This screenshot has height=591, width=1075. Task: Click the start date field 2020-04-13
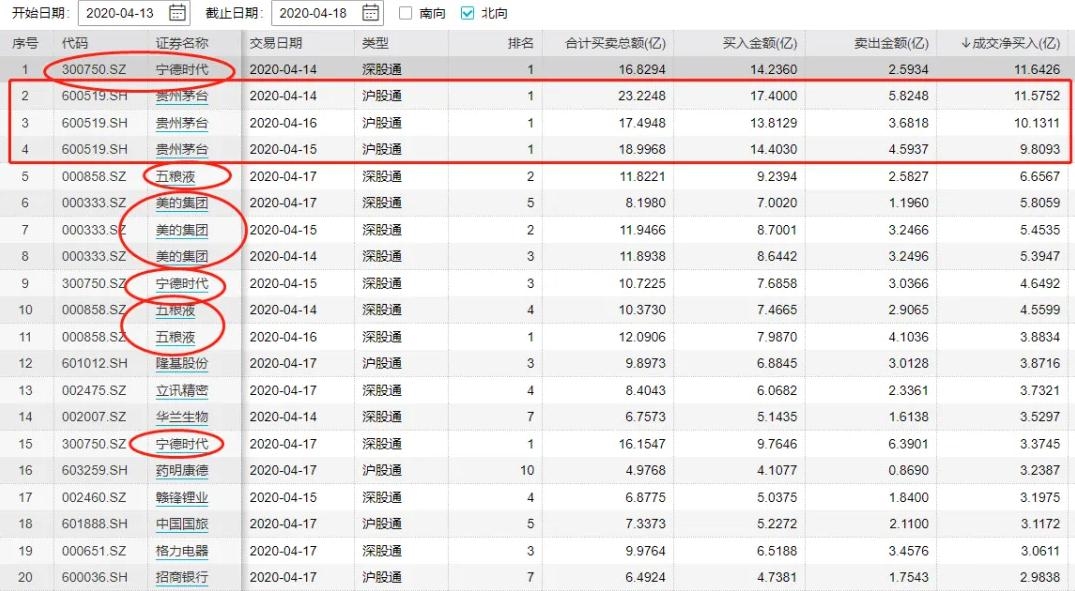(x=134, y=13)
